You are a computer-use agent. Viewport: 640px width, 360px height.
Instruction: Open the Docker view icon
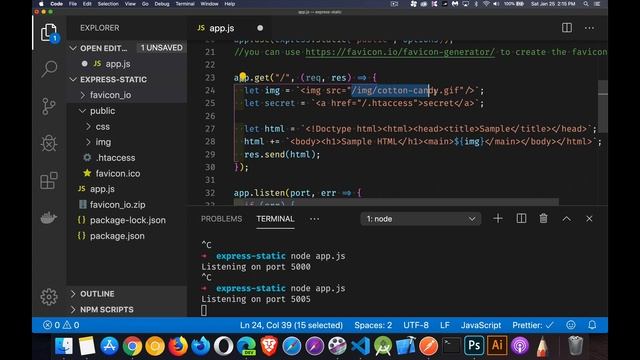pyautogui.click(x=49, y=218)
